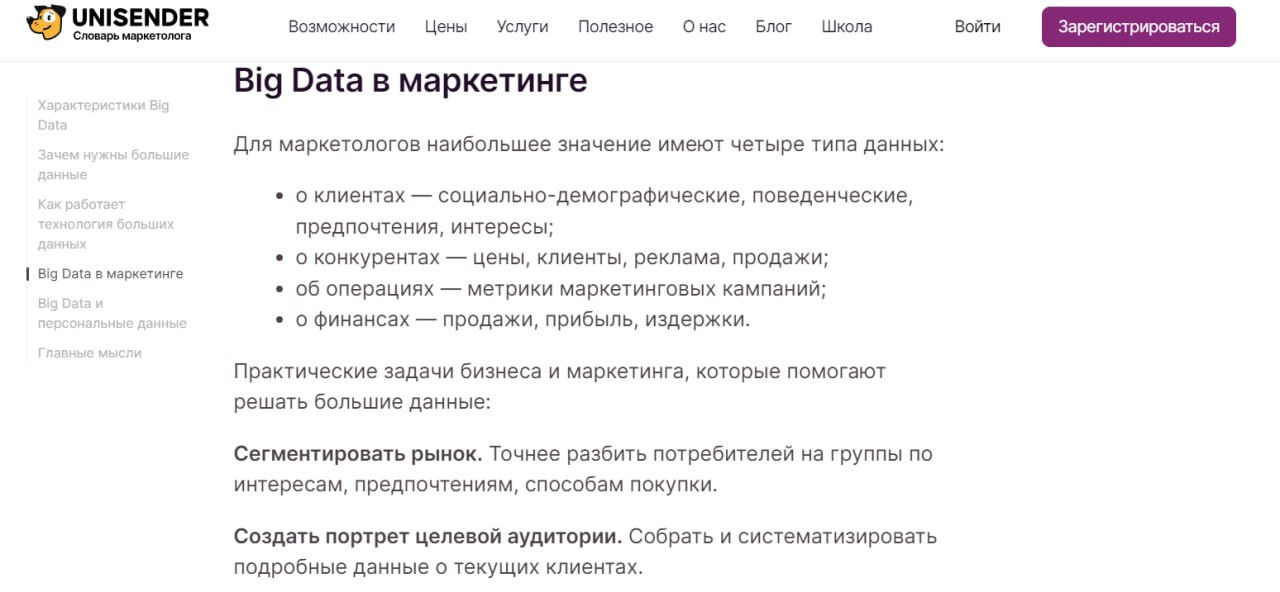Open the Школа navigation link

click(x=847, y=27)
